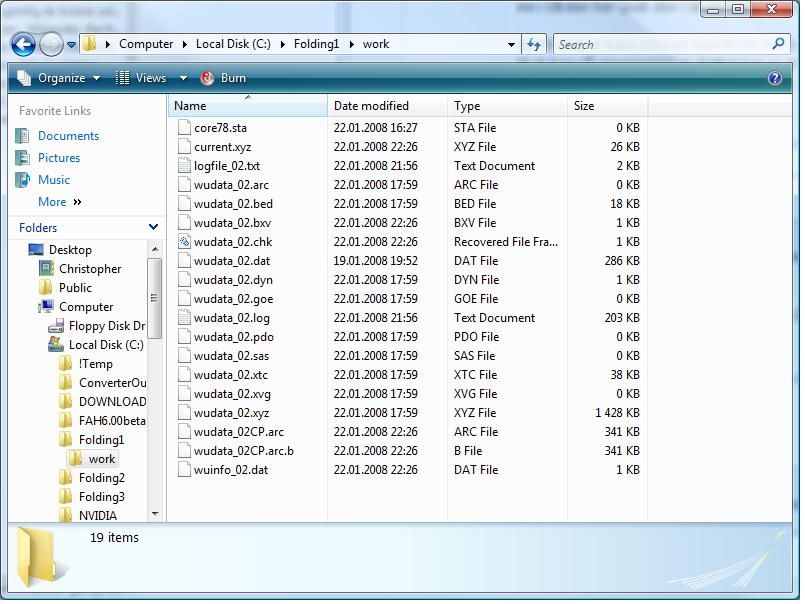This screenshot has width=805, height=604.
Task: Select wudata_02.arc file icon
Action: point(184,185)
